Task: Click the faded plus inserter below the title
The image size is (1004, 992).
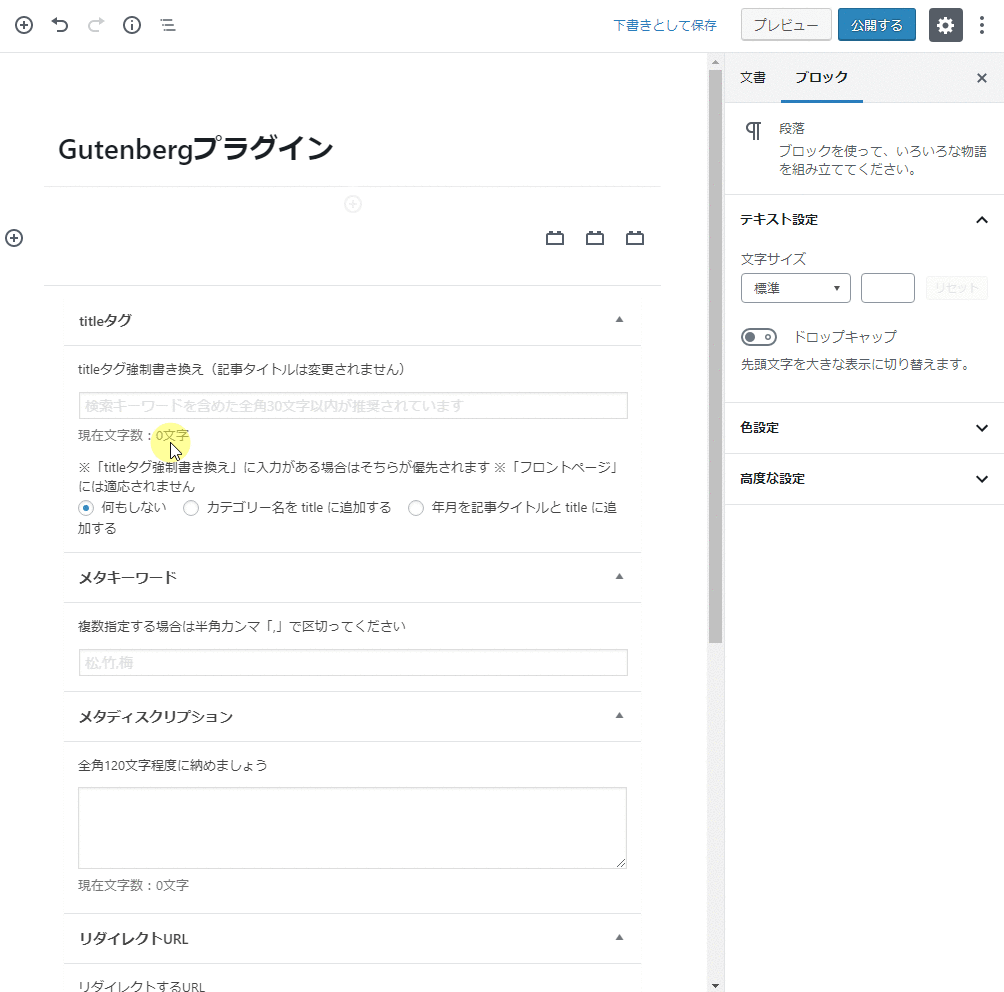Action: [353, 204]
